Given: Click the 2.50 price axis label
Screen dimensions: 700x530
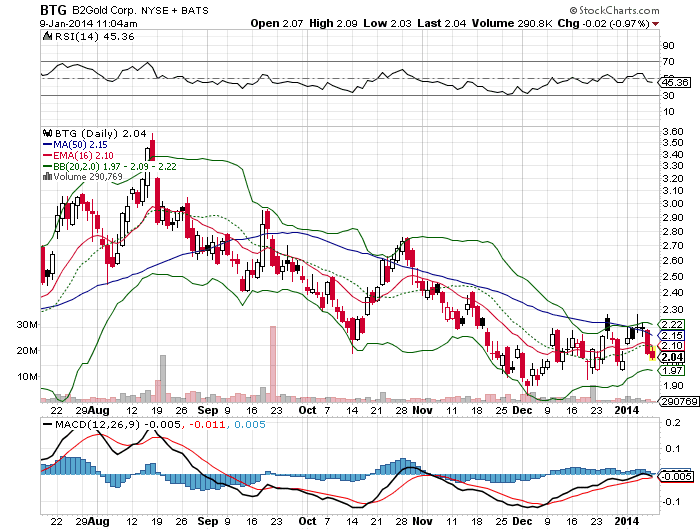Looking at the screenshot, I should [x=673, y=276].
